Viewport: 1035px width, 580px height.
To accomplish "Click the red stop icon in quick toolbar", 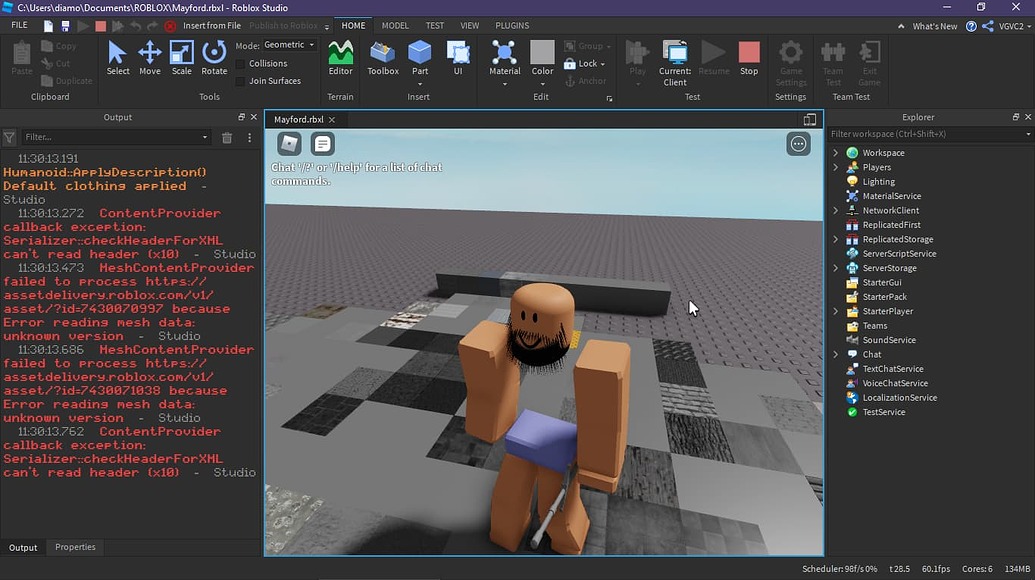I will click(x=100, y=26).
